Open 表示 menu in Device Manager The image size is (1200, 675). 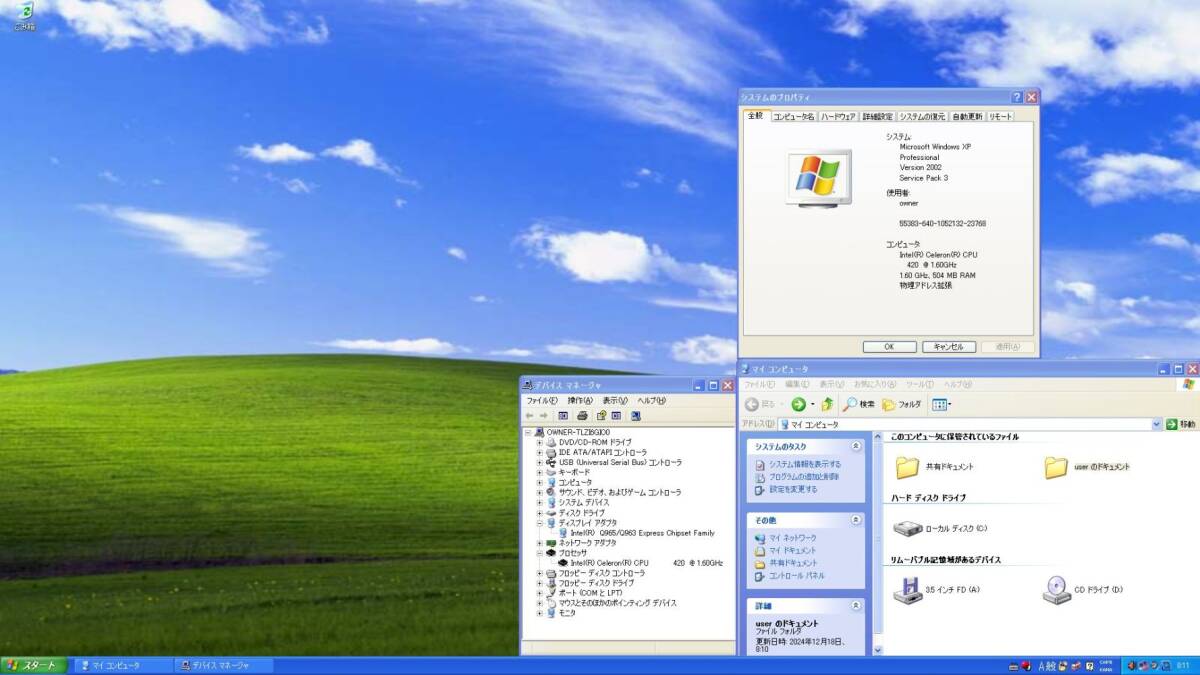tap(615, 401)
